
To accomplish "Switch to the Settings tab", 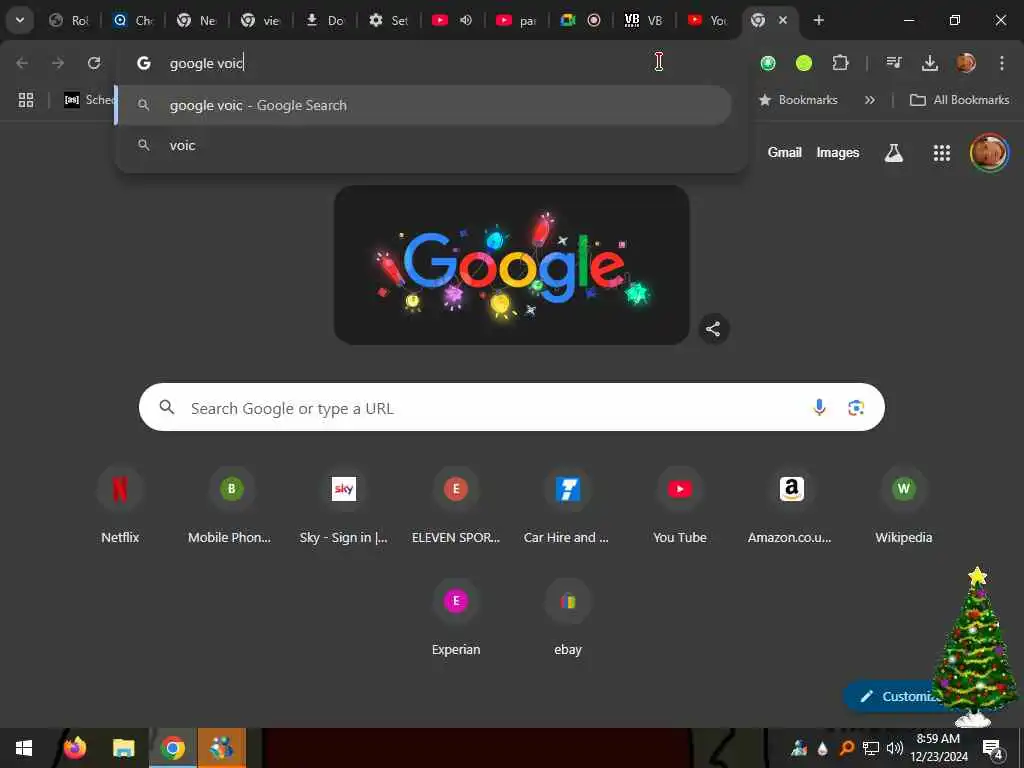I will point(389,20).
